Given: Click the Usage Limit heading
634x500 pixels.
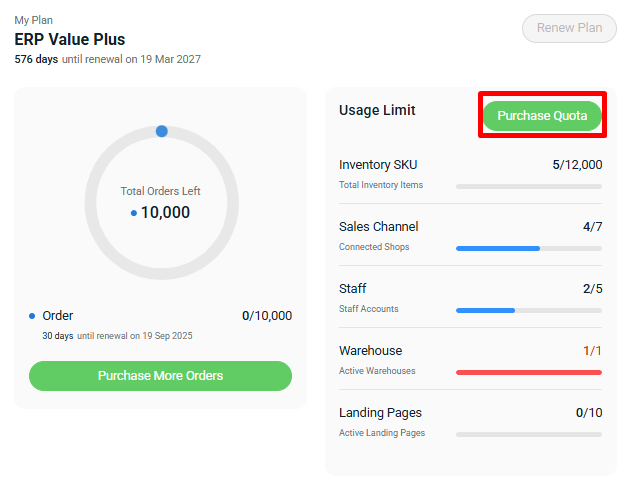Looking at the screenshot, I should (x=377, y=110).
